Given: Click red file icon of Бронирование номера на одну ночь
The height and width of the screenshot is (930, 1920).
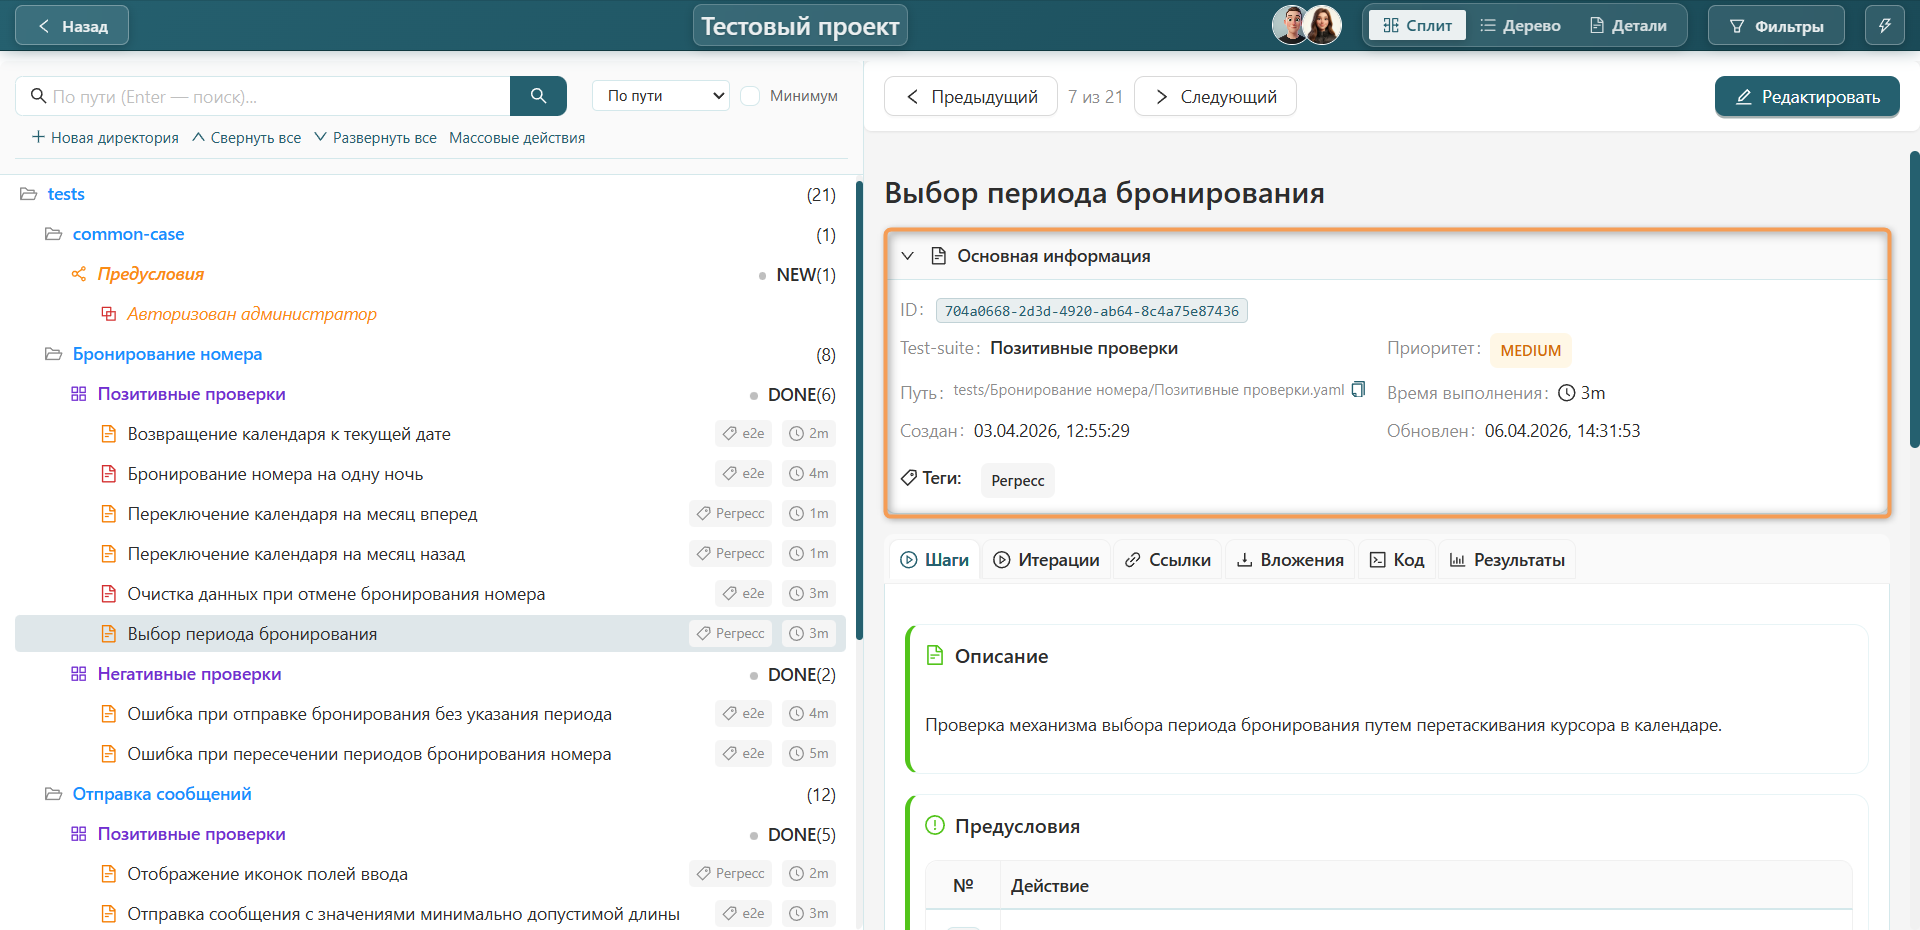Looking at the screenshot, I should (x=109, y=474).
